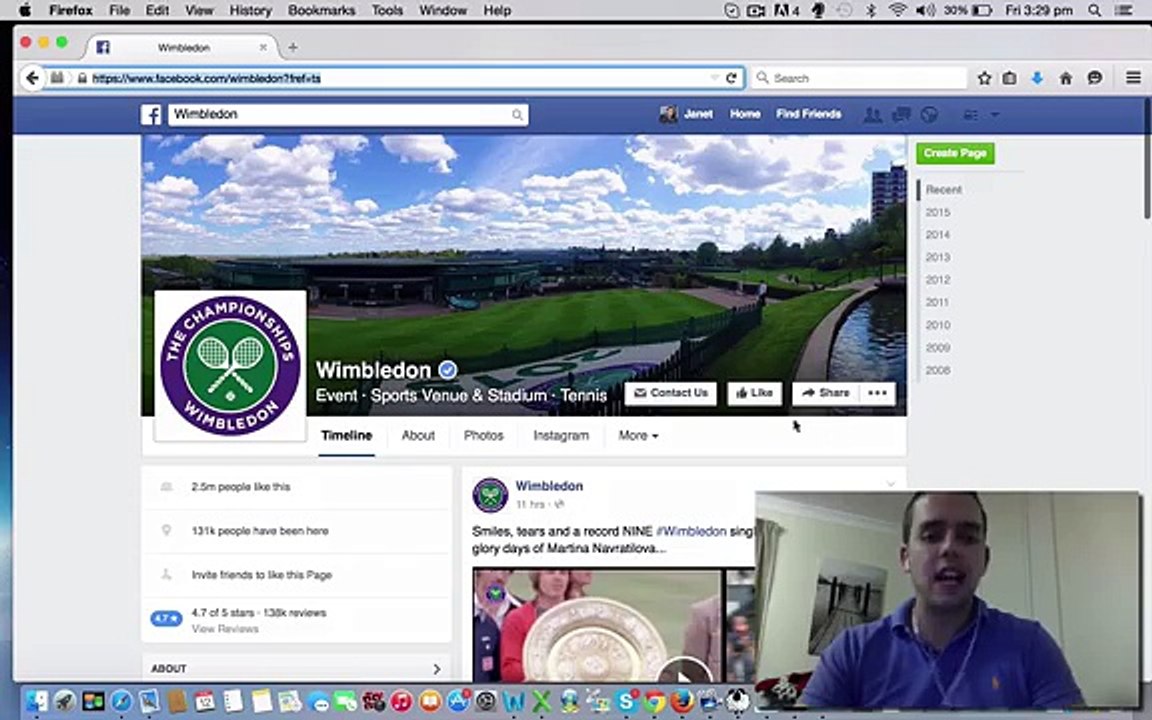Expand the ABOUT section arrow
The height and width of the screenshot is (720, 1152).
(436, 669)
